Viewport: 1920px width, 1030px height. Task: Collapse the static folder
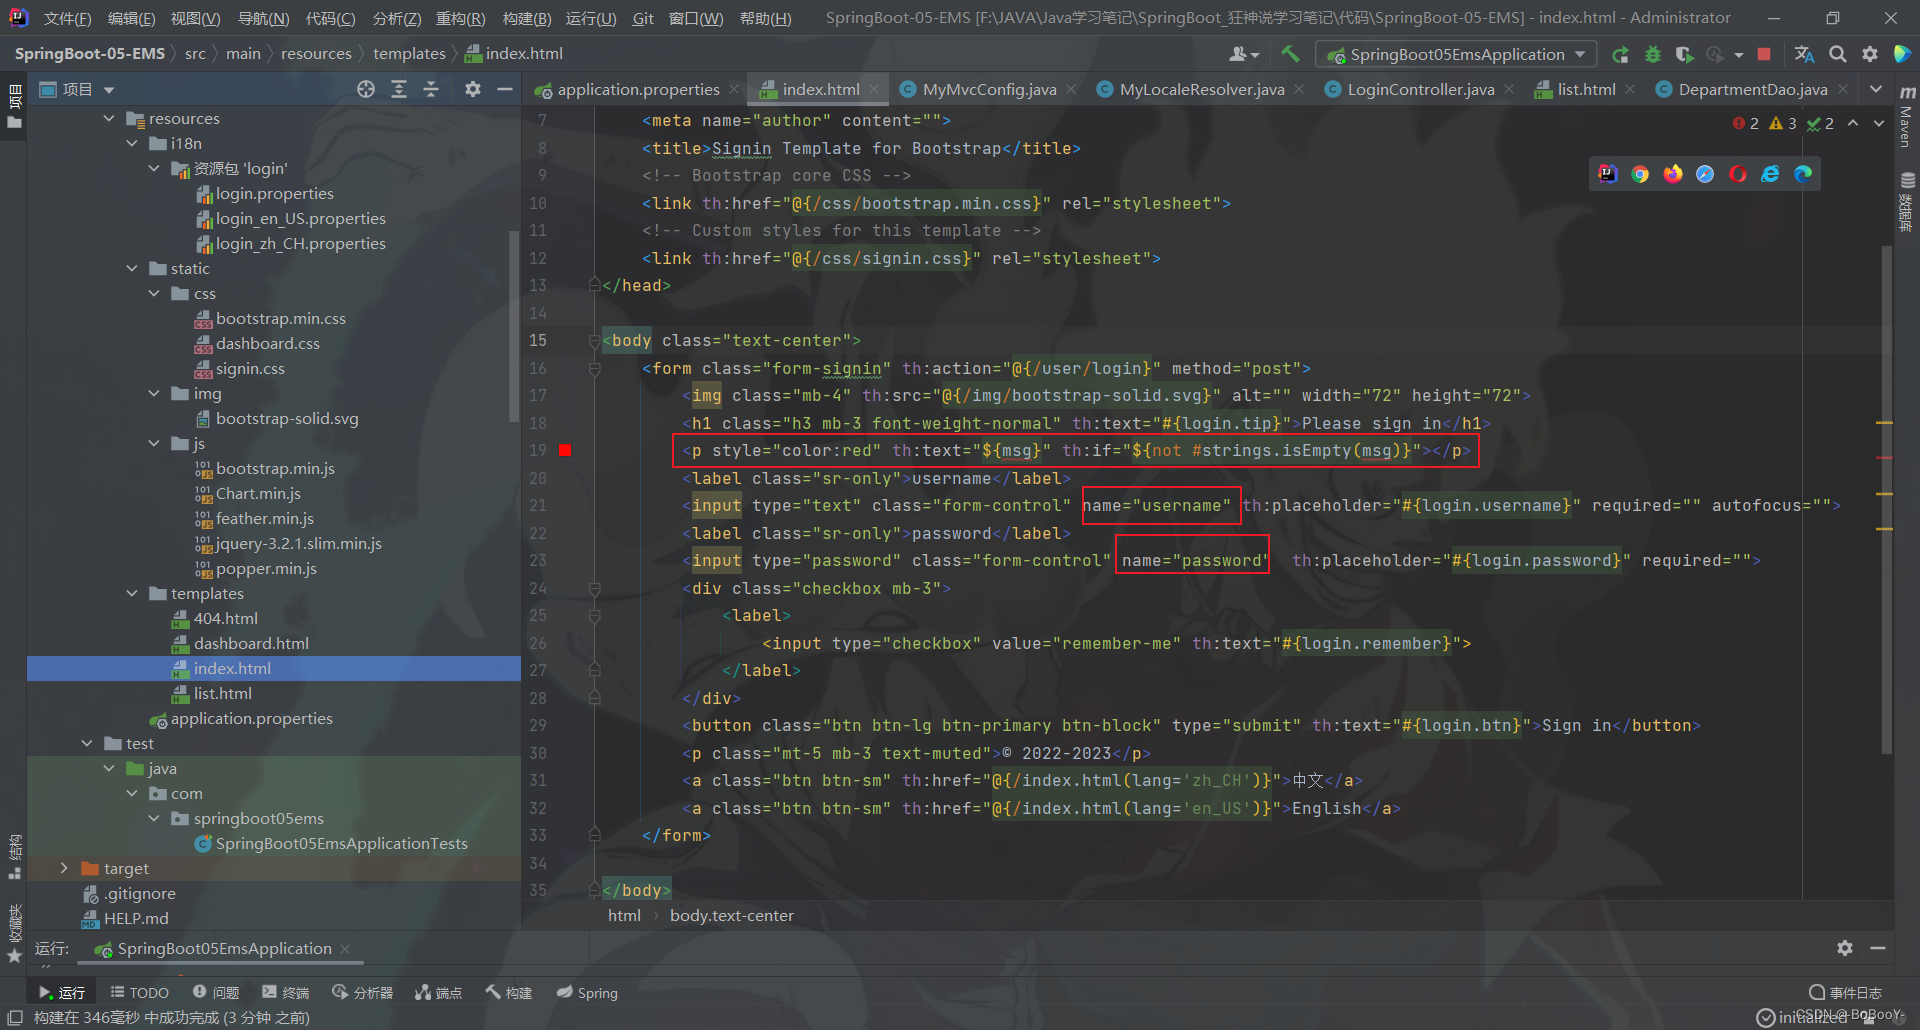[x=132, y=268]
